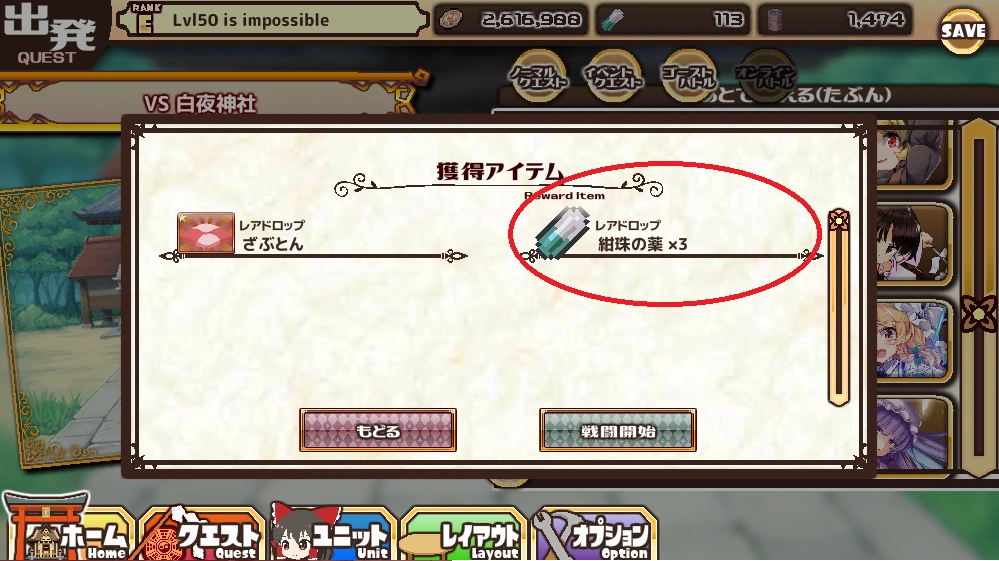
Task: Open the クエスト Quest menu
Action: tap(202, 534)
